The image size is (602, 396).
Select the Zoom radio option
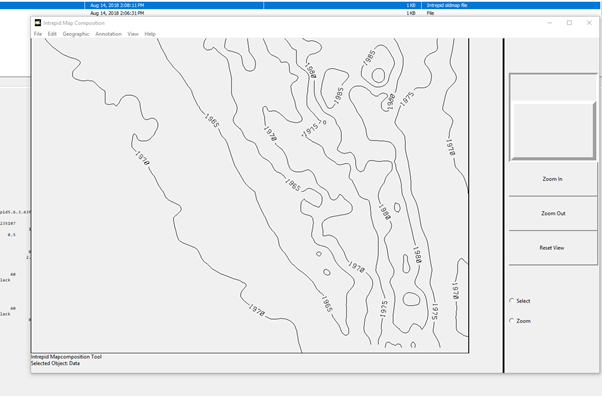pyautogui.click(x=512, y=320)
